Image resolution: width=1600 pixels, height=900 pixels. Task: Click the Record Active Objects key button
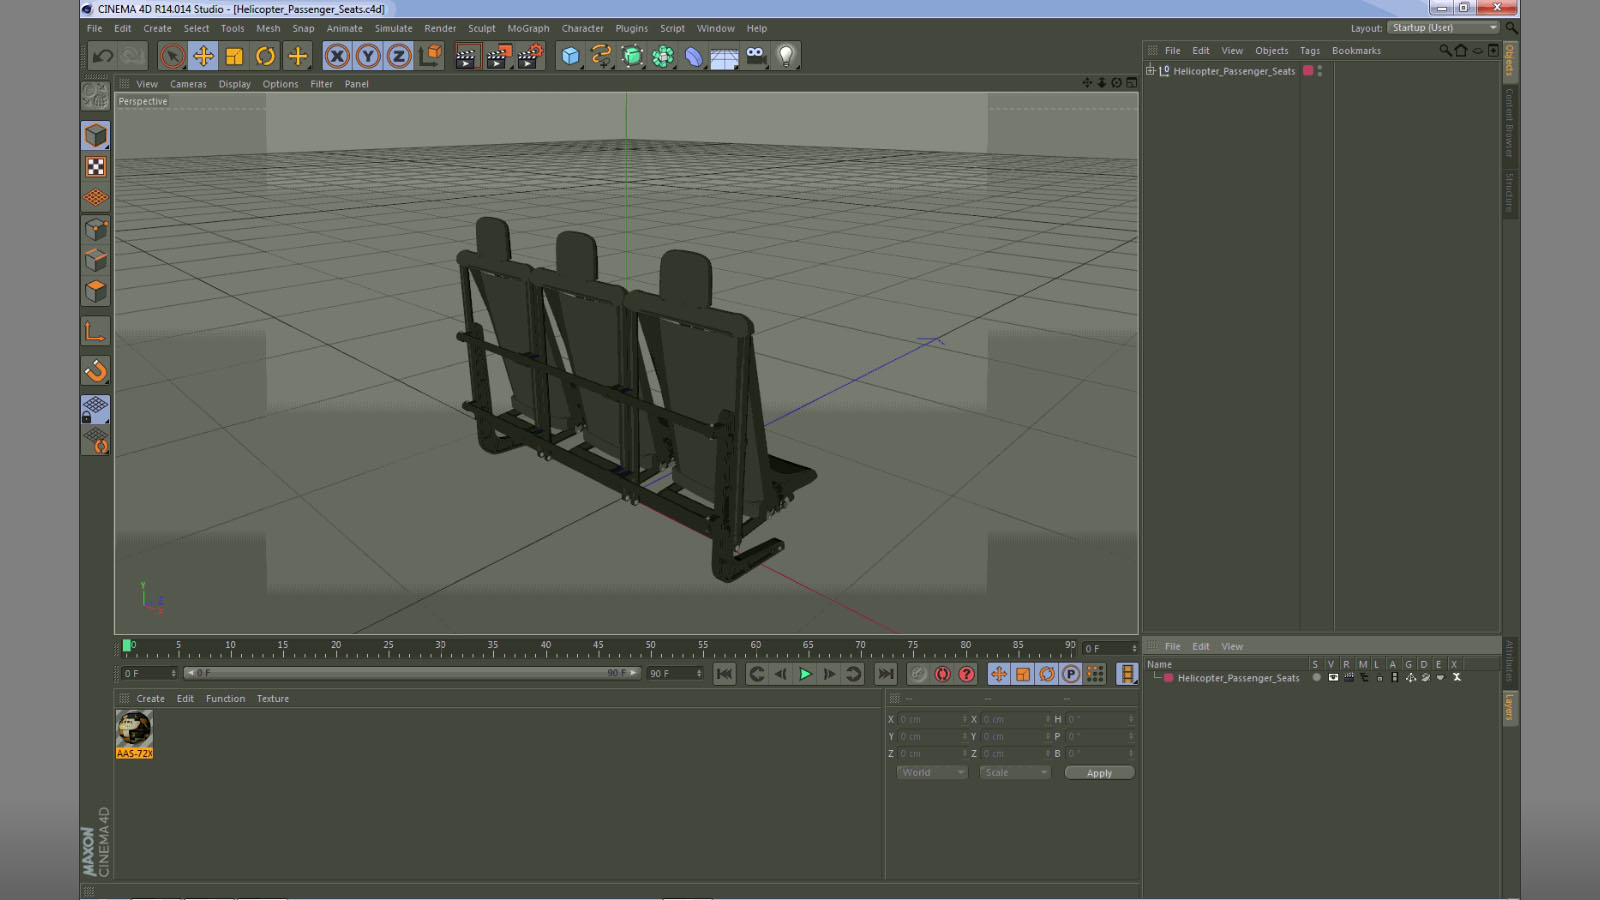(x=918, y=674)
